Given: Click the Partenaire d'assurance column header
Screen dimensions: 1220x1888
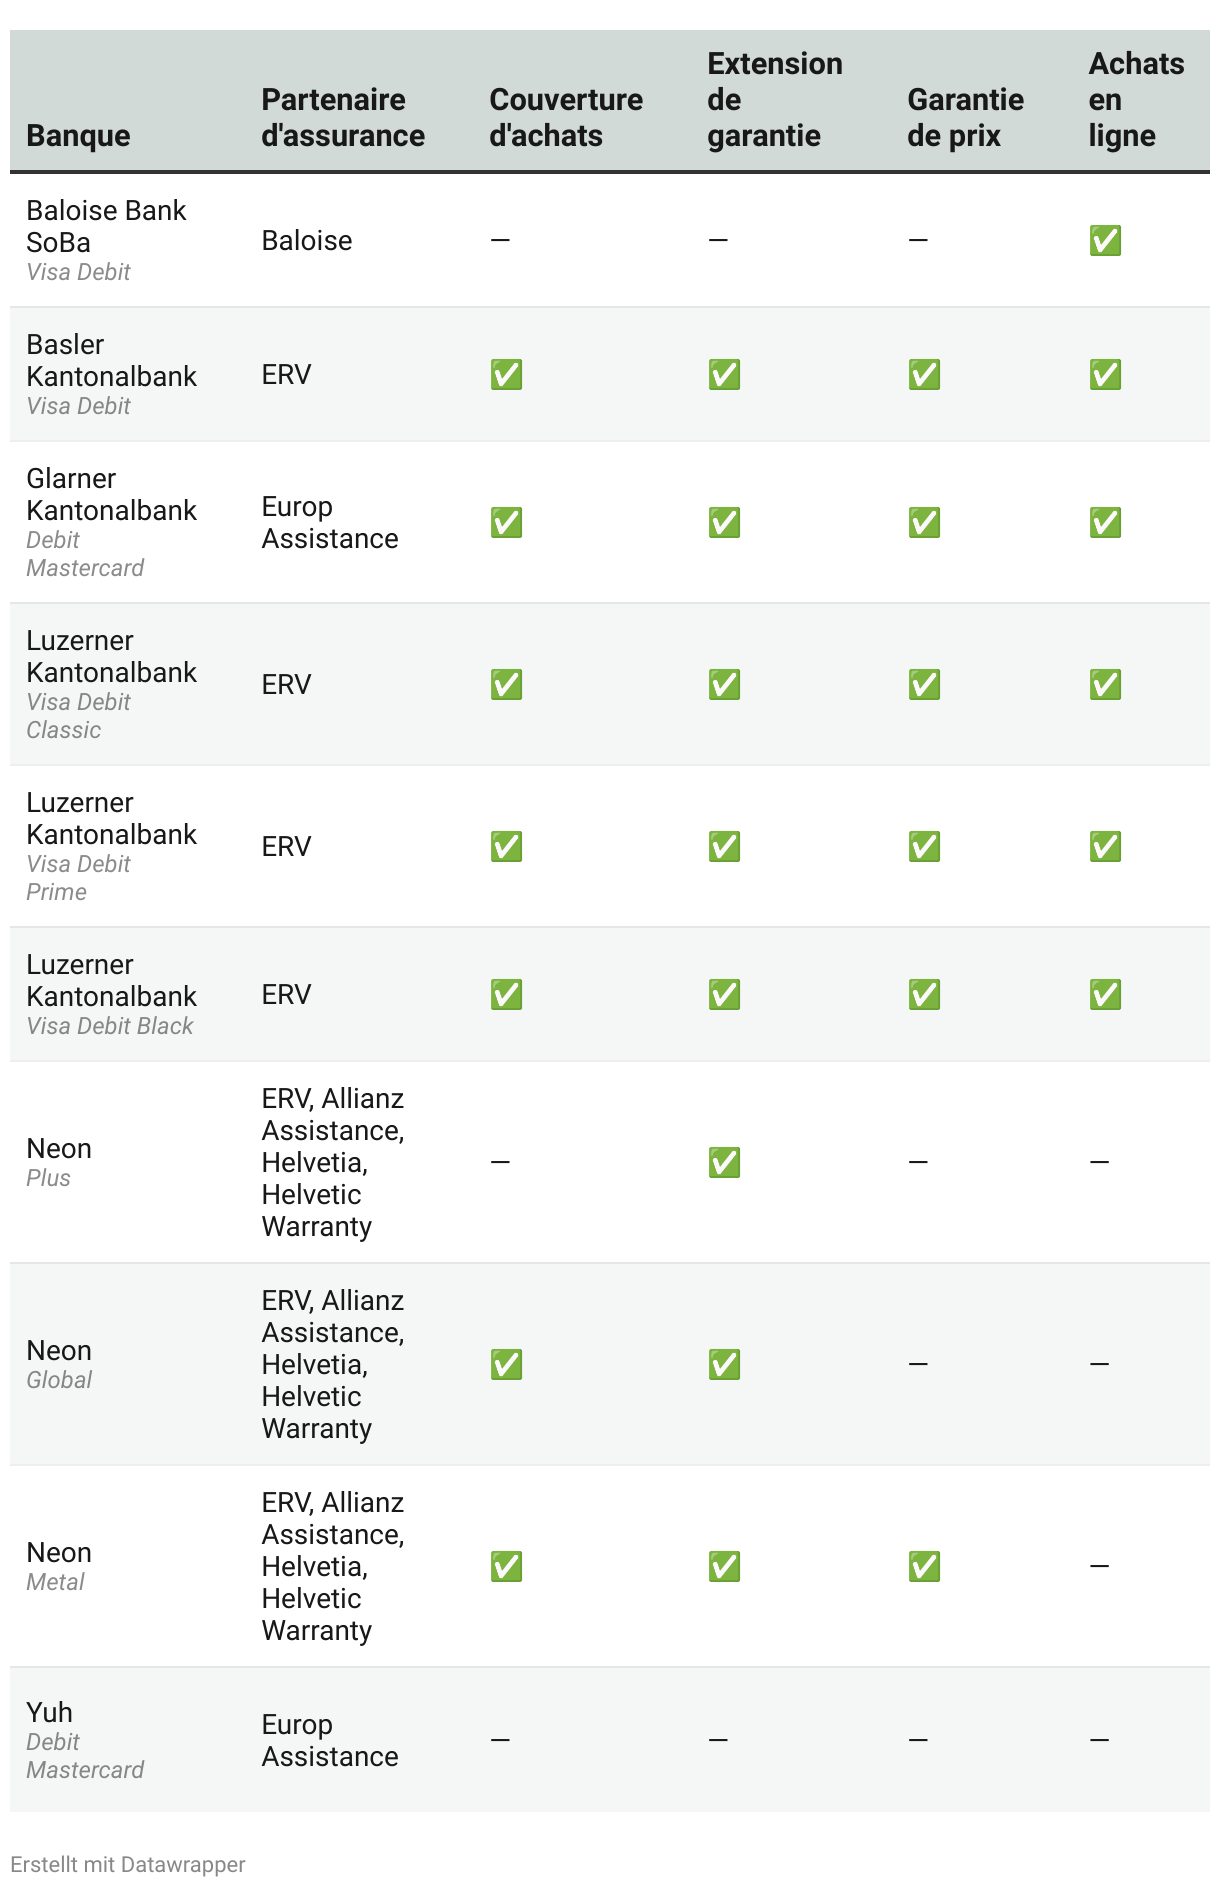Looking at the screenshot, I should 343,118.
